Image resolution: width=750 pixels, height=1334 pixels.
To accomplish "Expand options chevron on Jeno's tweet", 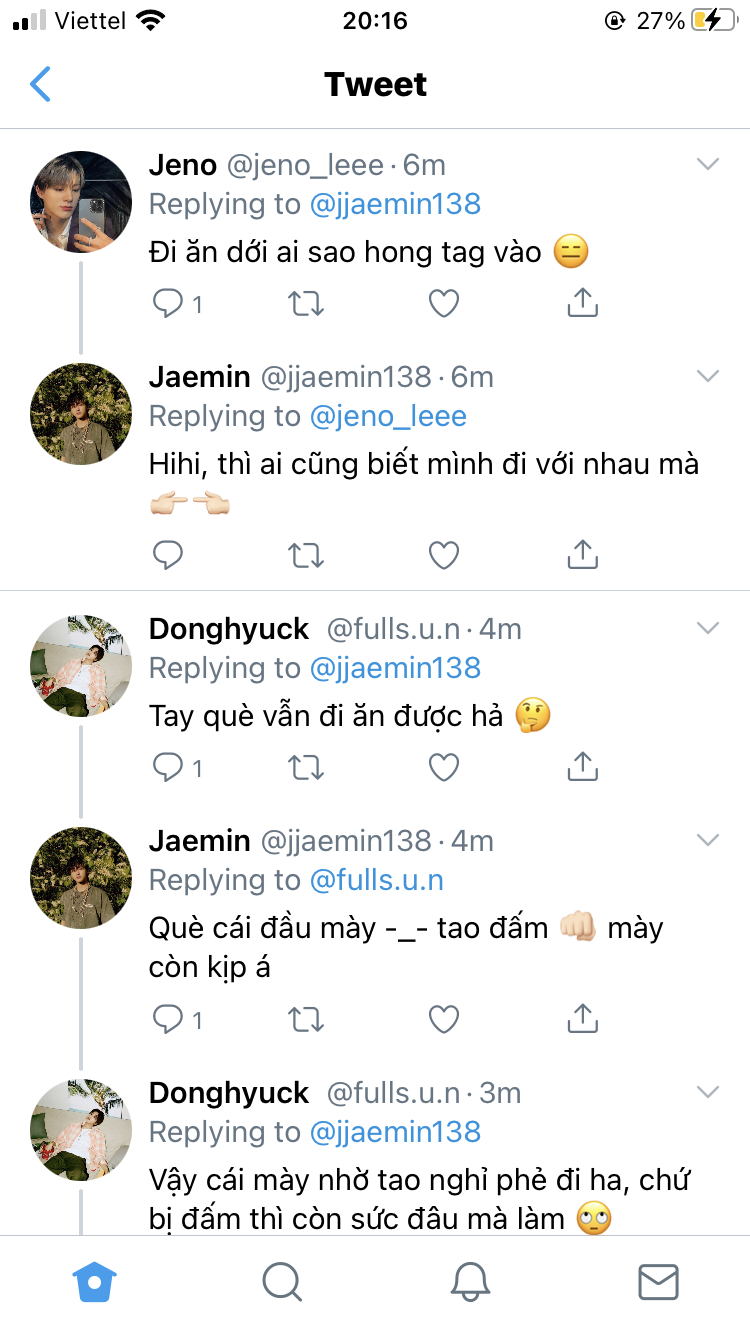I will point(708,164).
